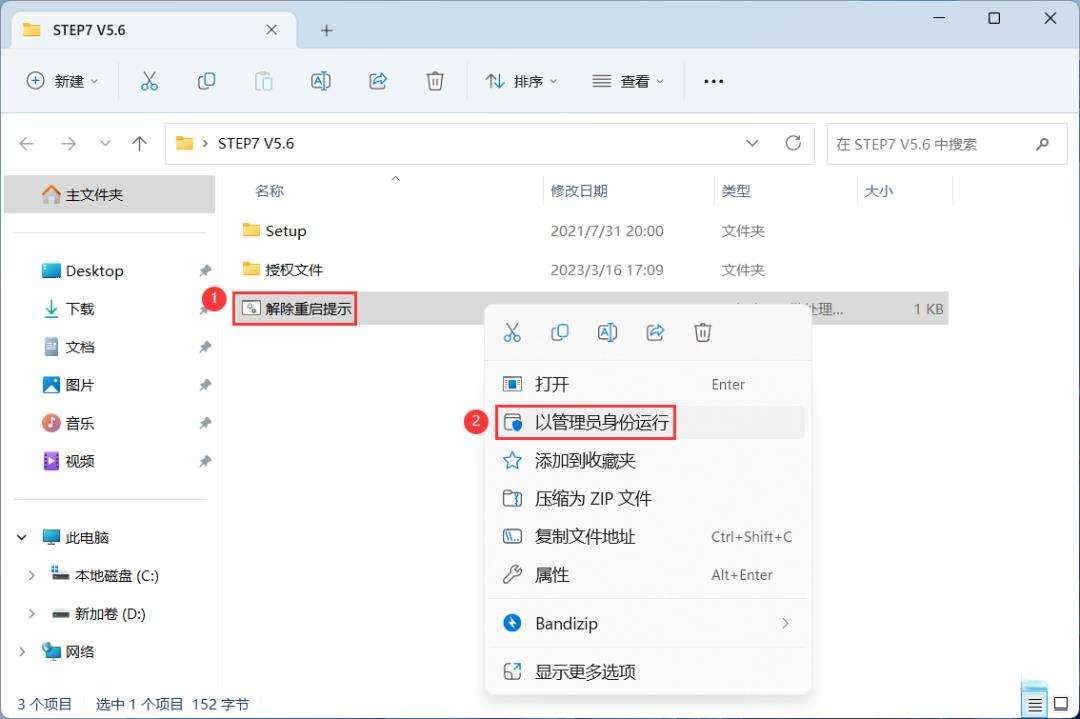The image size is (1080, 719).
Task: Choose 显示更多选项 from the context menu
Action: coord(648,671)
